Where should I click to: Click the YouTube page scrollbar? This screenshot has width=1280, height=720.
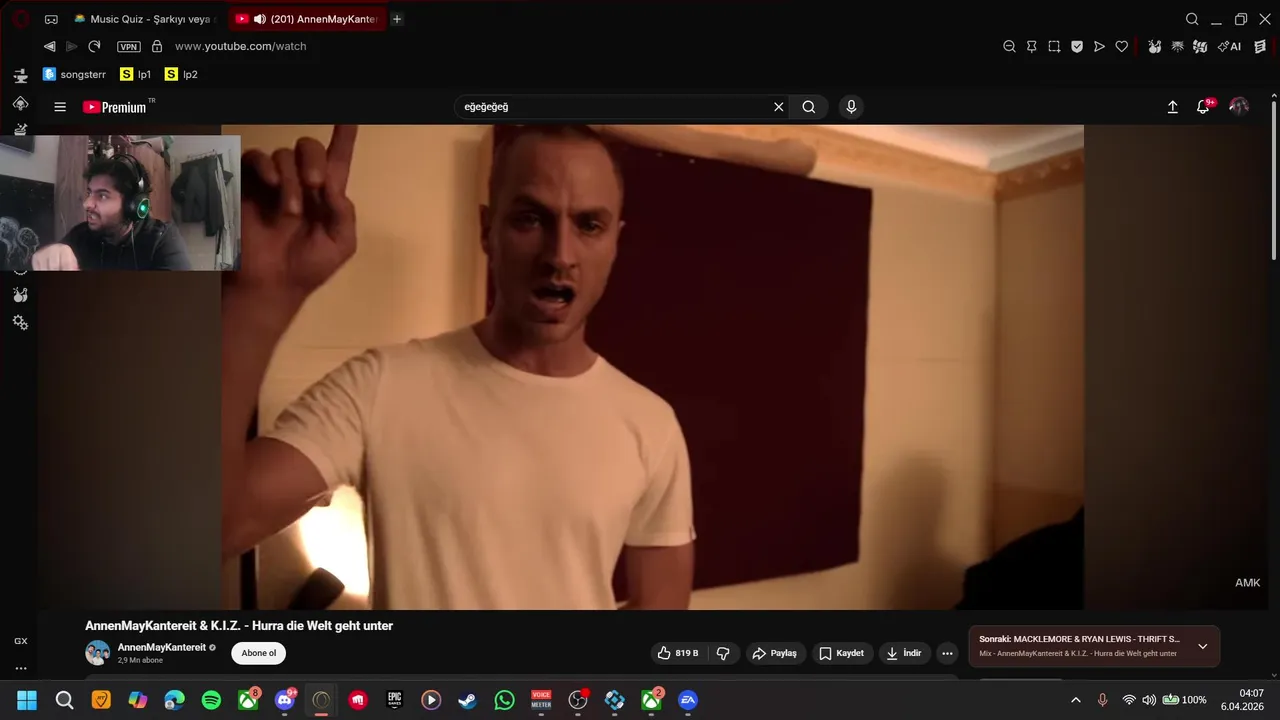(x=1273, y=180)
